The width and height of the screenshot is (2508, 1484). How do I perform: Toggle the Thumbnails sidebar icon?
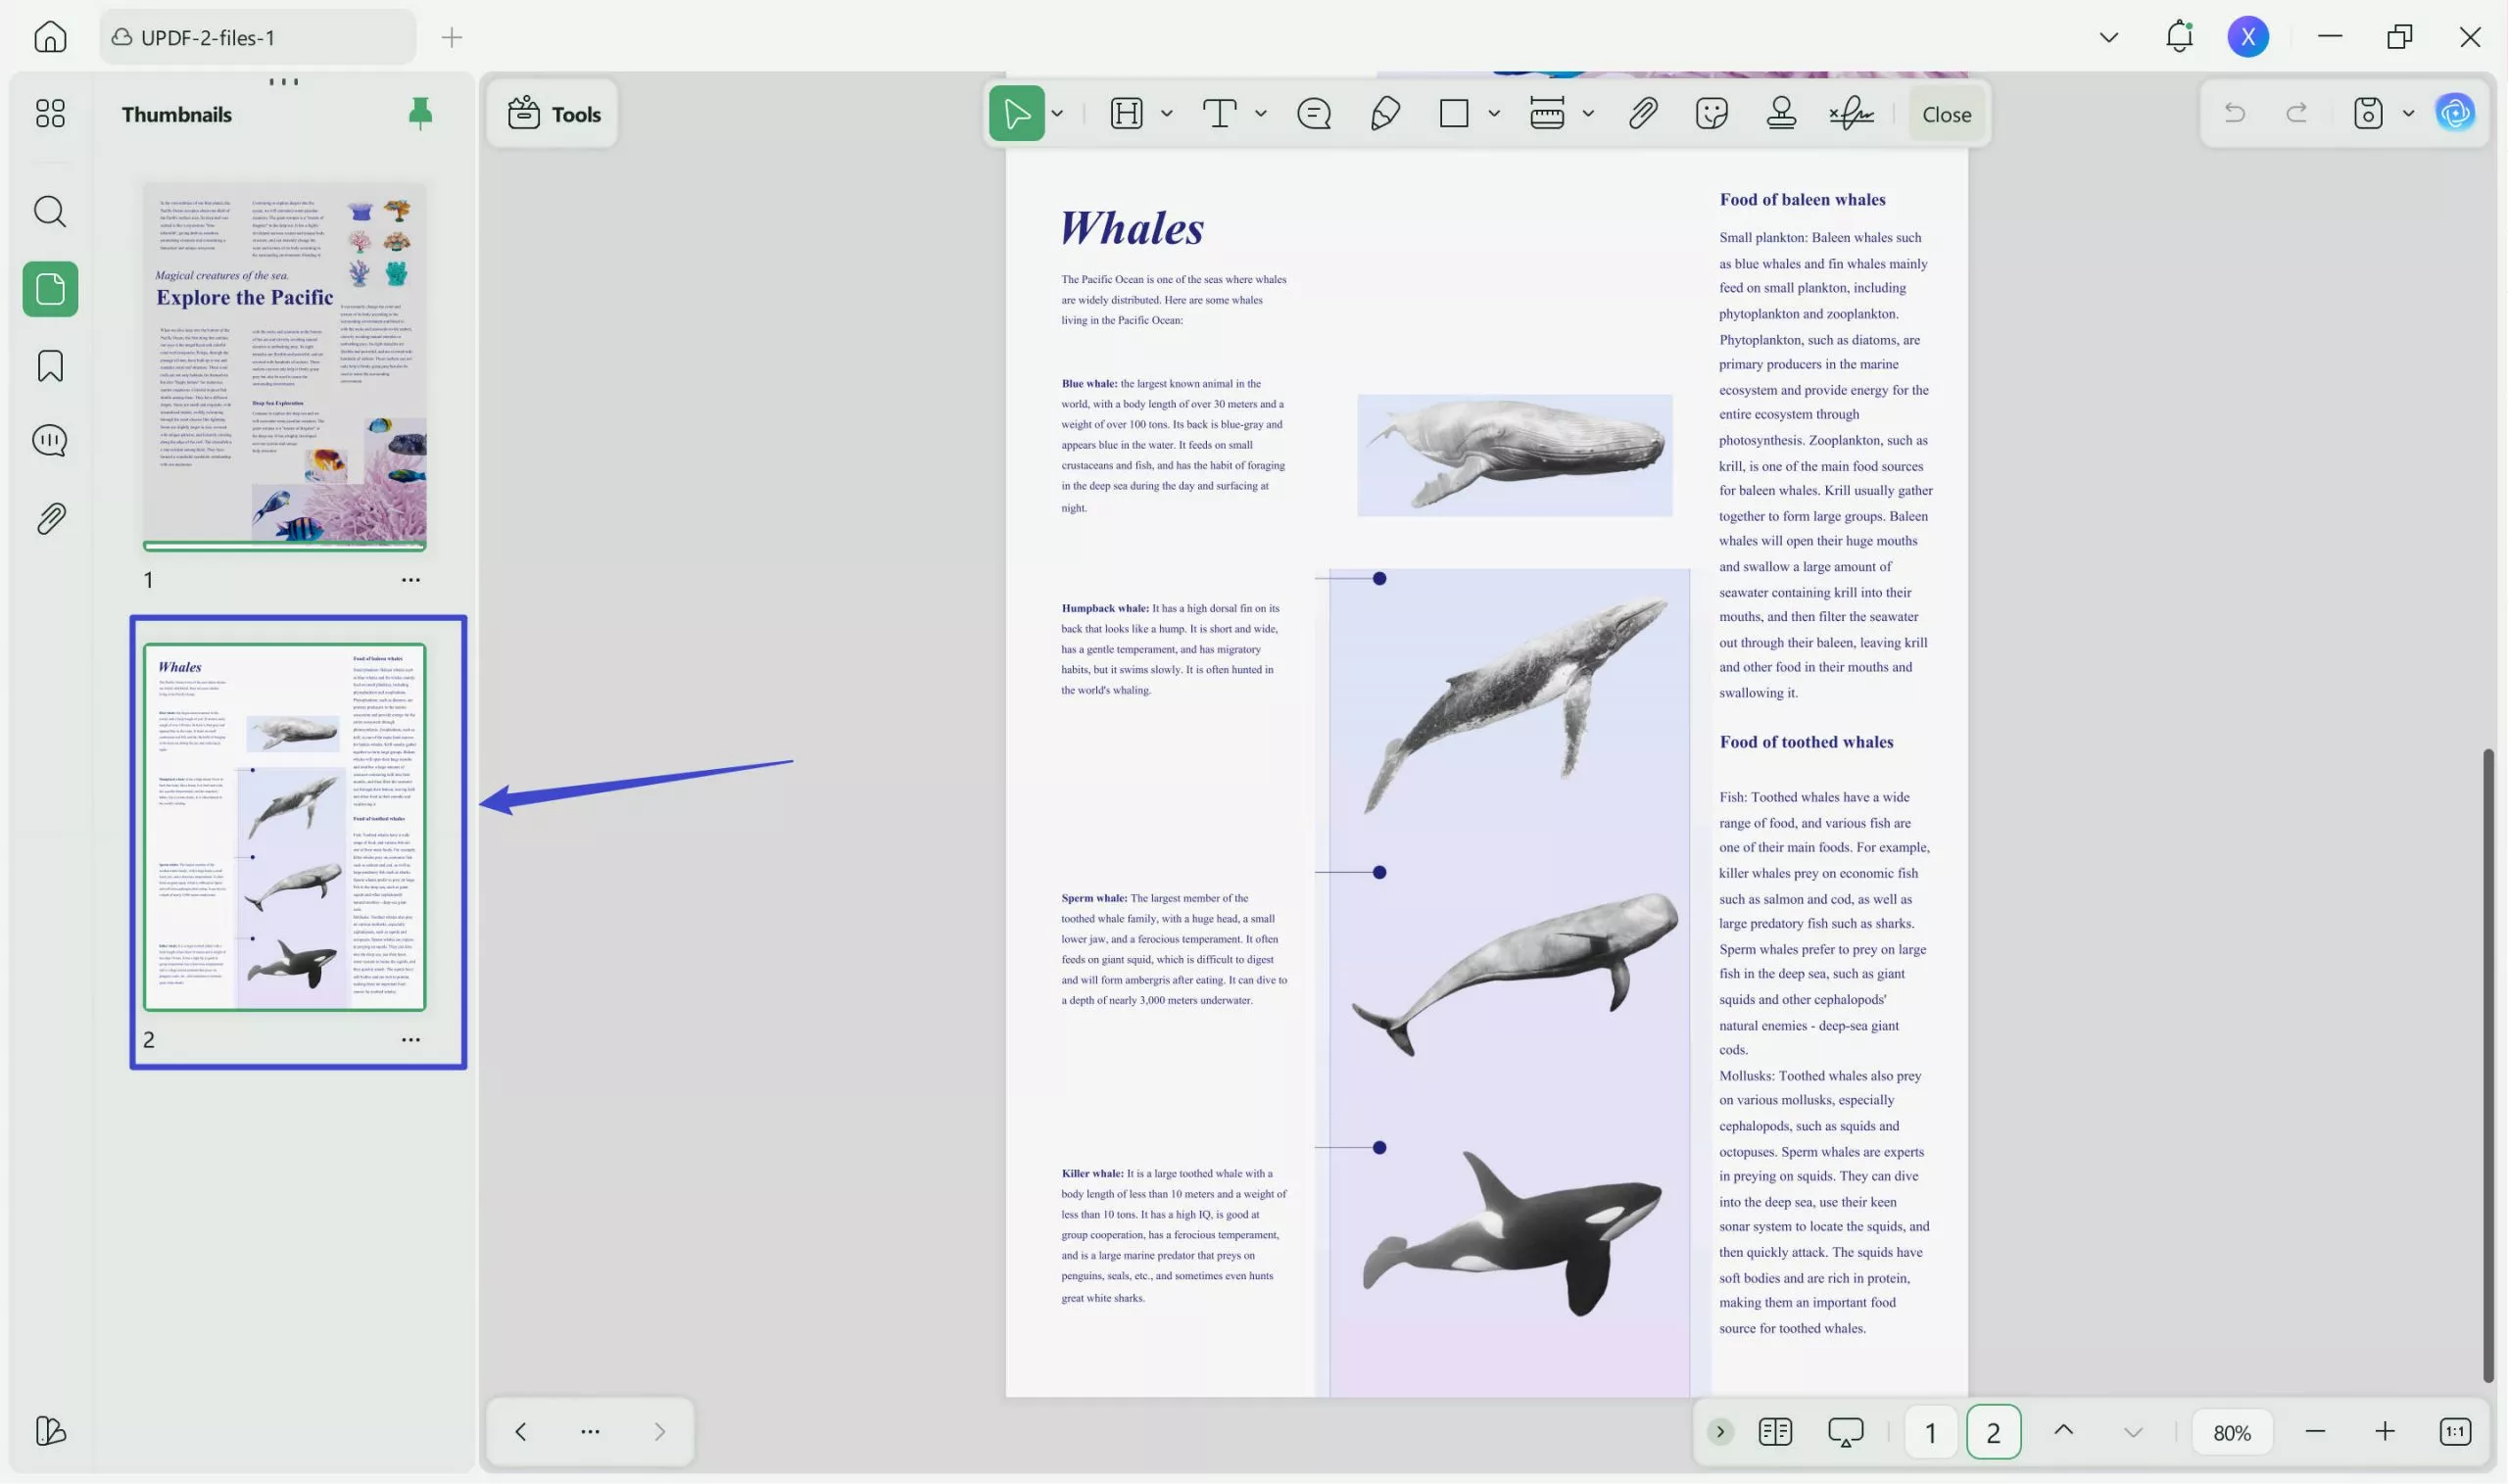click(x=50, y=289)
